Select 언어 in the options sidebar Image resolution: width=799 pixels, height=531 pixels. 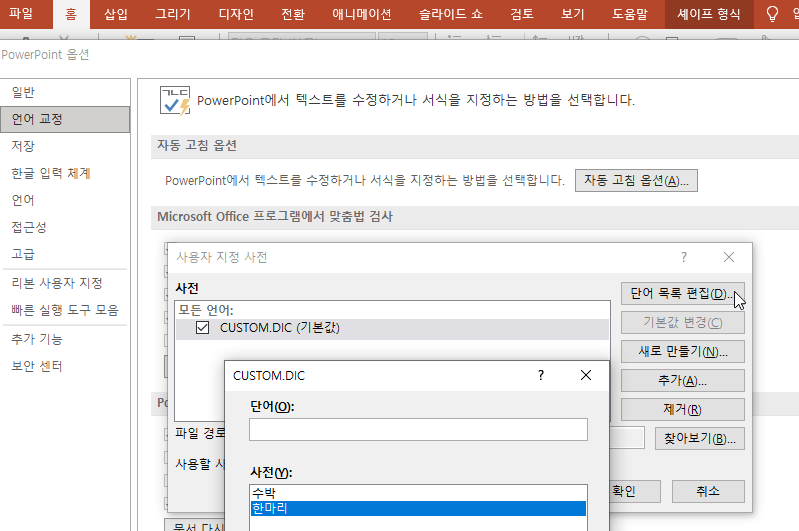[65, 200]
